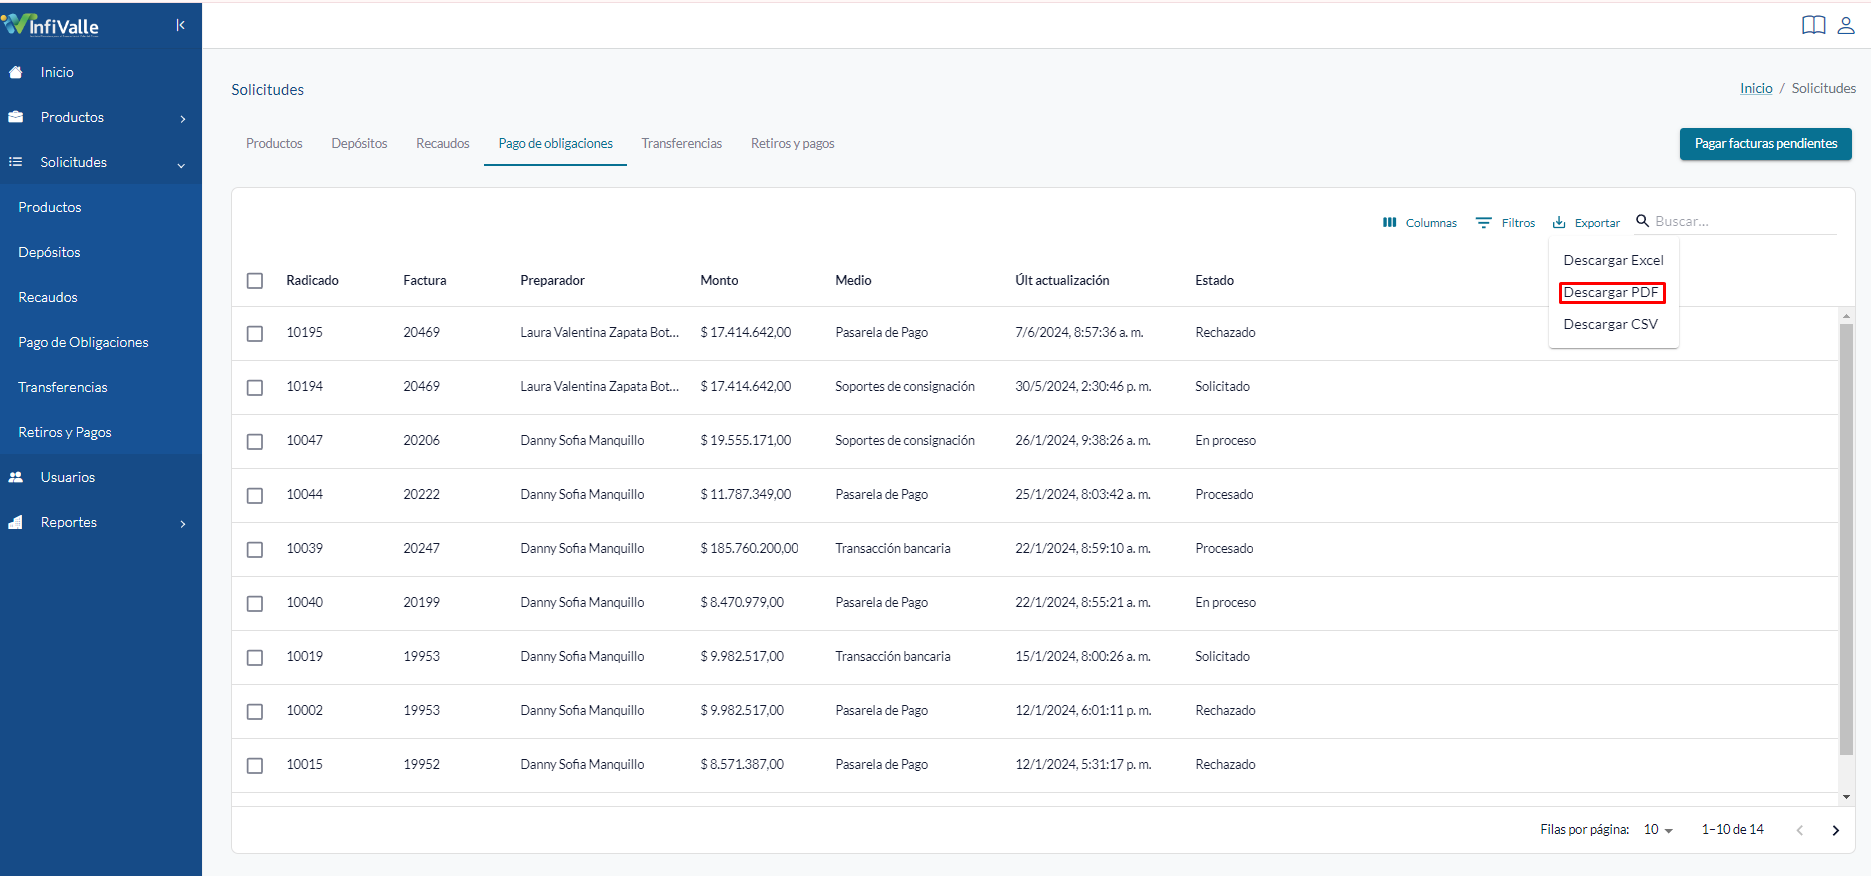Click the Preparador column header
Screen dimensions: 1871x876
tap(552, 281)
